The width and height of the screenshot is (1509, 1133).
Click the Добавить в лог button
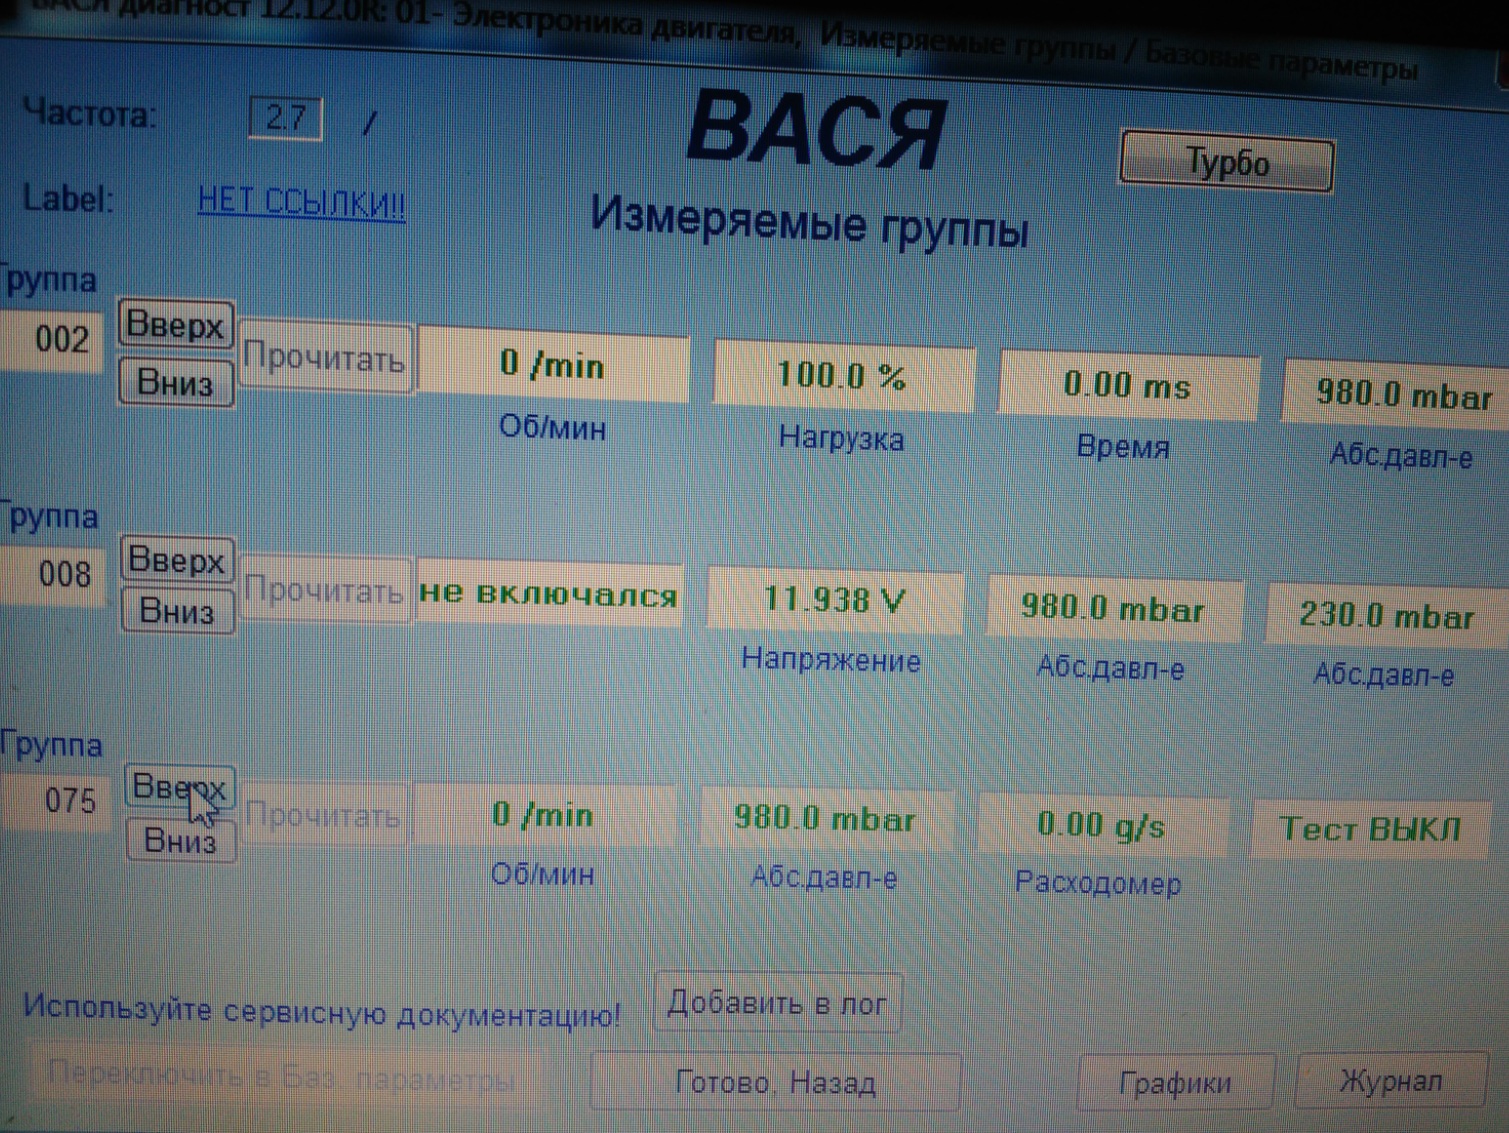pos(777,1002)
